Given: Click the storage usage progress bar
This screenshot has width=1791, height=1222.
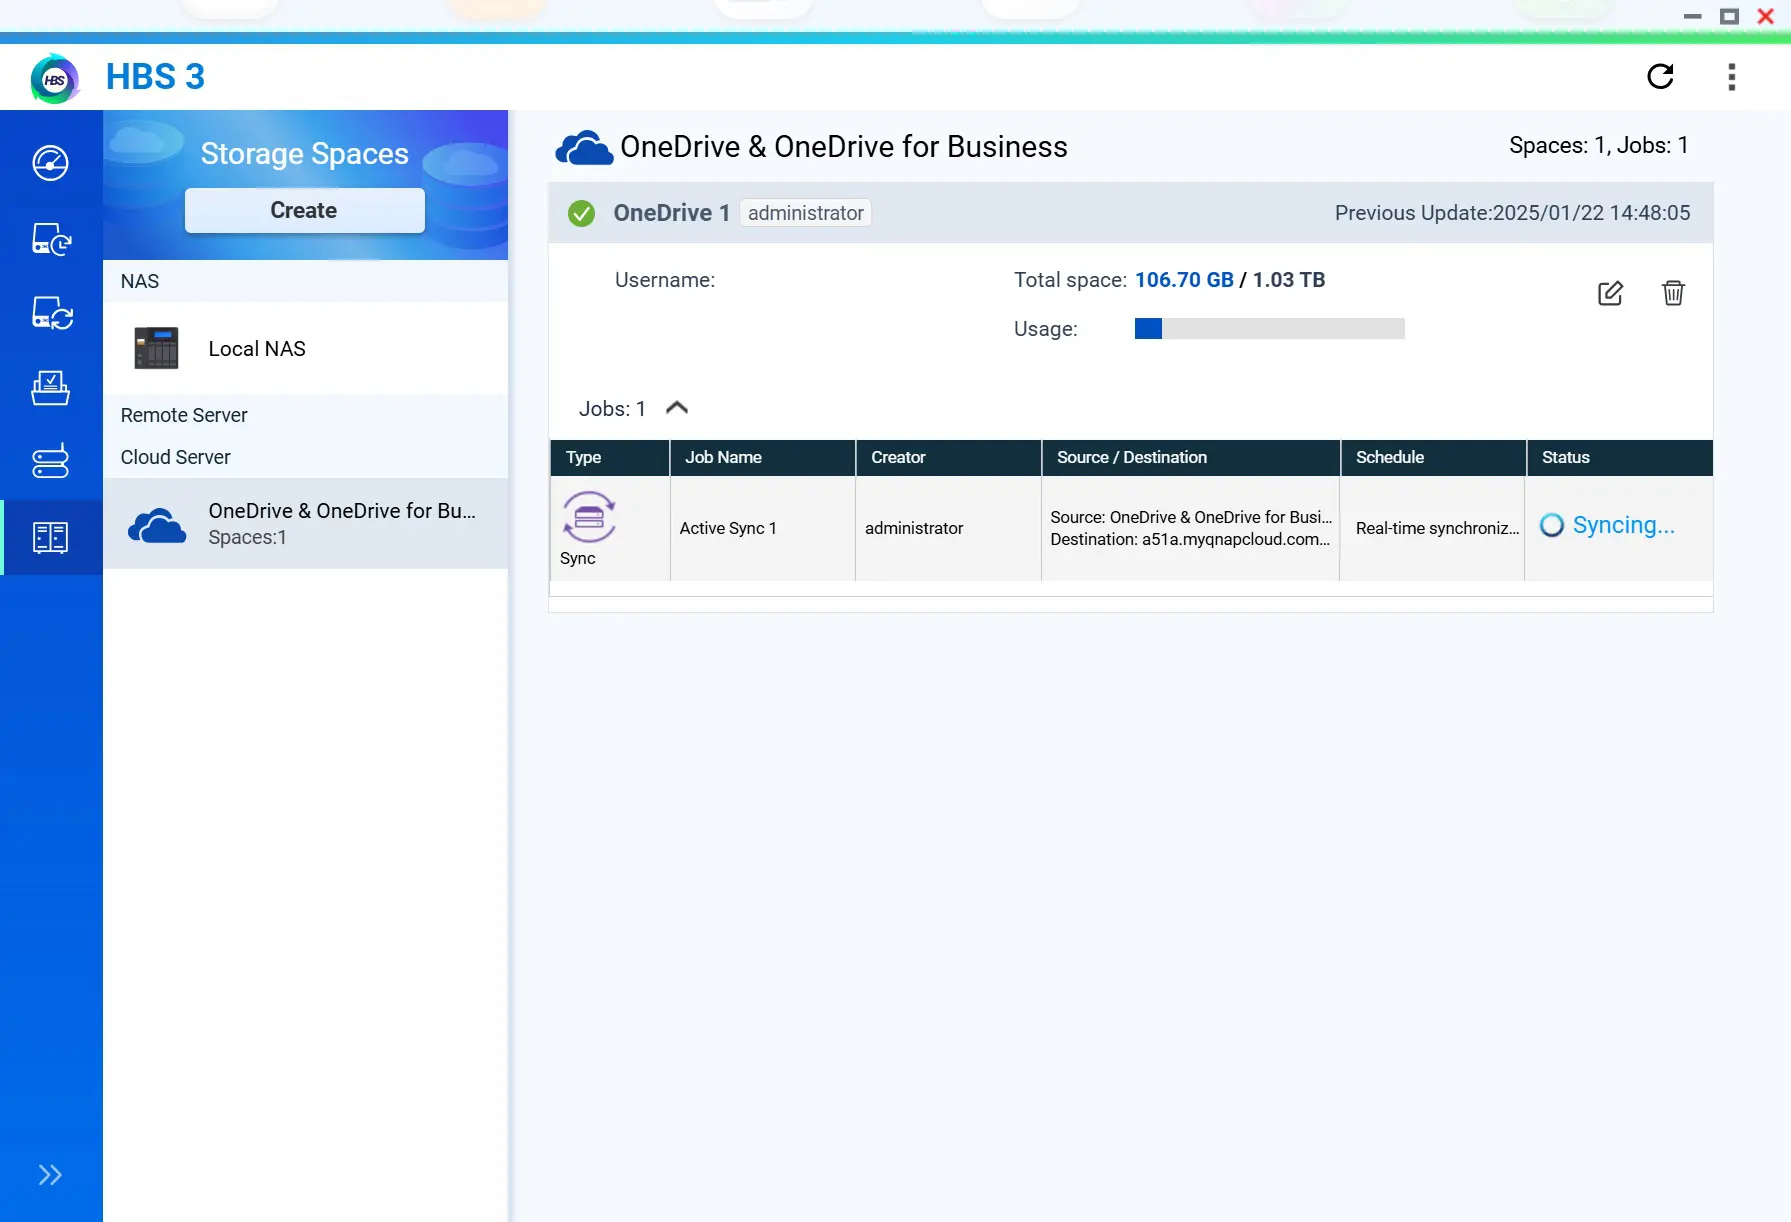Looking at the screenshot, I should click(1270, 328).
